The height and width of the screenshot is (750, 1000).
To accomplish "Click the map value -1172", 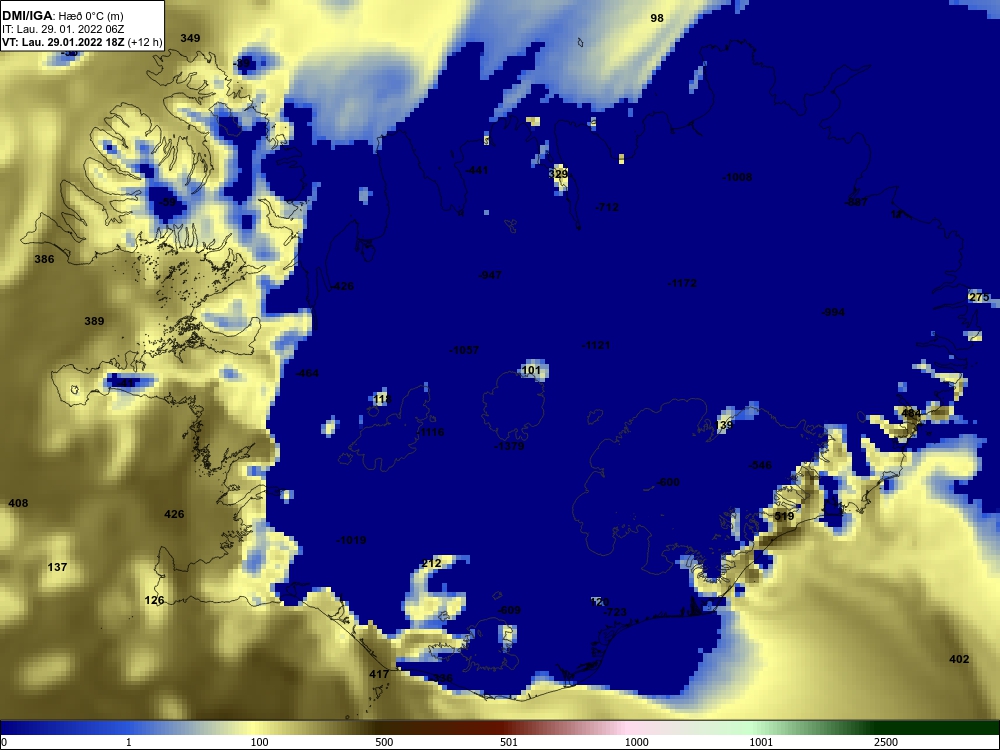I will click(682, 283).
